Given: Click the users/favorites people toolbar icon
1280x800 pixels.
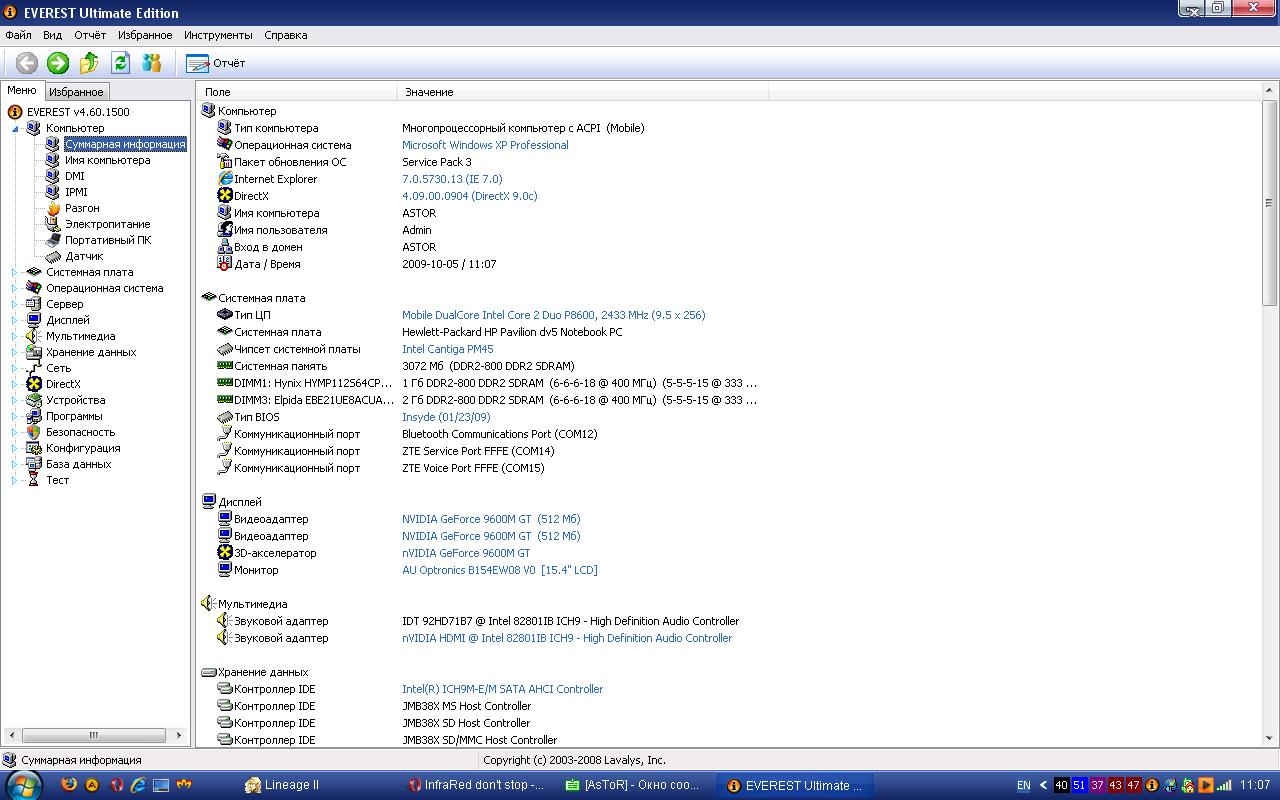Looking at the screenshot, I should (152, 63).
